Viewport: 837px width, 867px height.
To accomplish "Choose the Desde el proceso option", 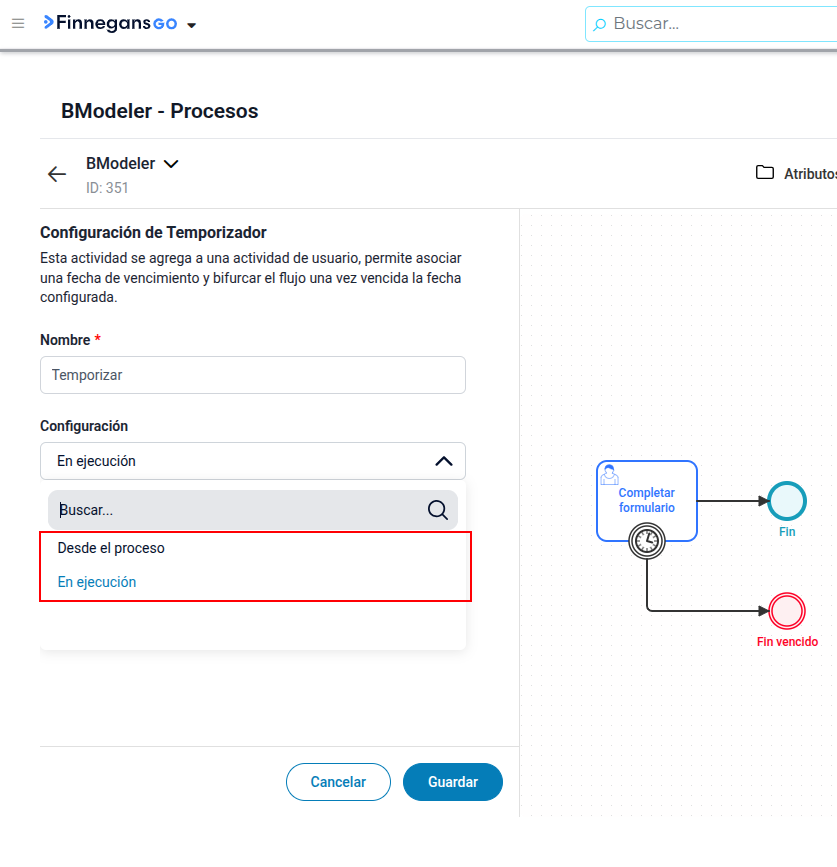I will coord(111,548).
